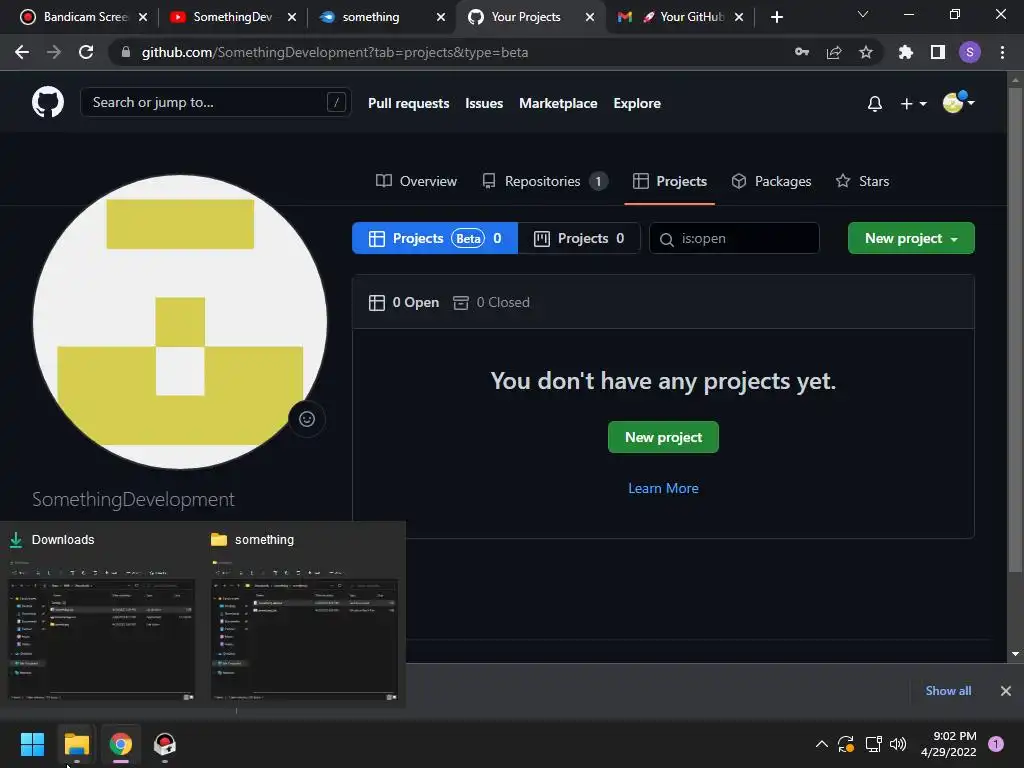Image resolution: width=1024 pixels, height=768 pixels.
Task: Close the Bandicam tab
Action: coord(143,17)
